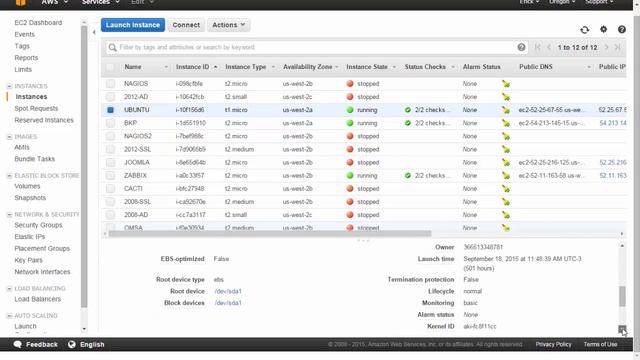Collapse the left navigation pane arrow
This screenshot has width=640, height=360.
94,32
